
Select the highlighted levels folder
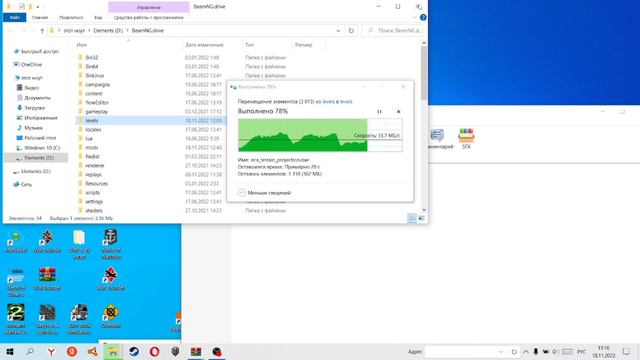91,120
